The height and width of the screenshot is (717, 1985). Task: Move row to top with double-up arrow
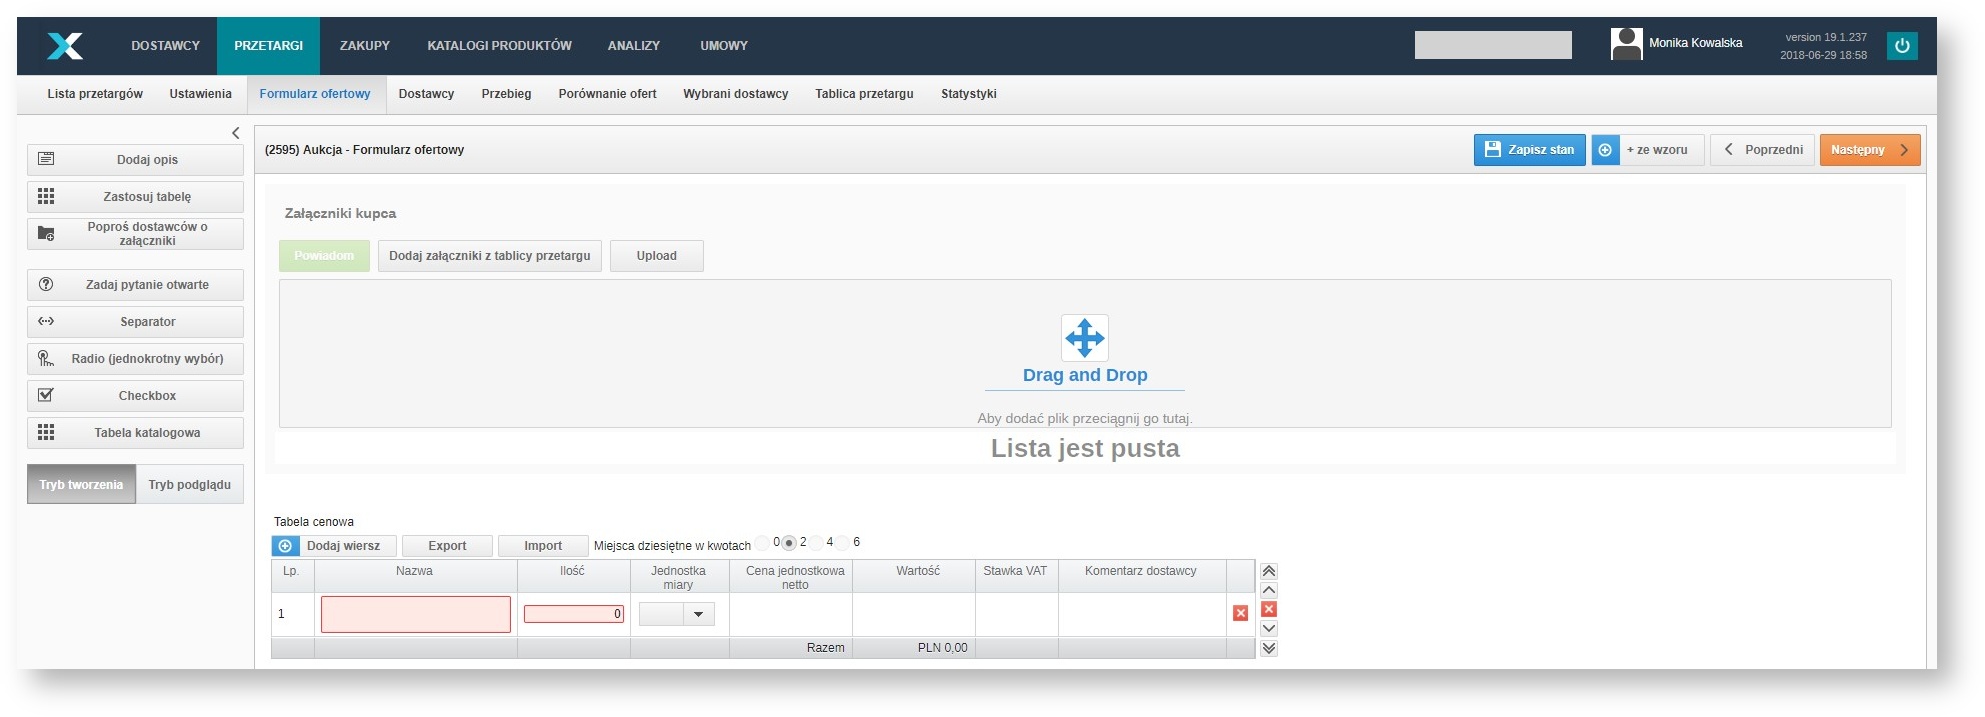pyautogui.click(x=1269, y=571)
